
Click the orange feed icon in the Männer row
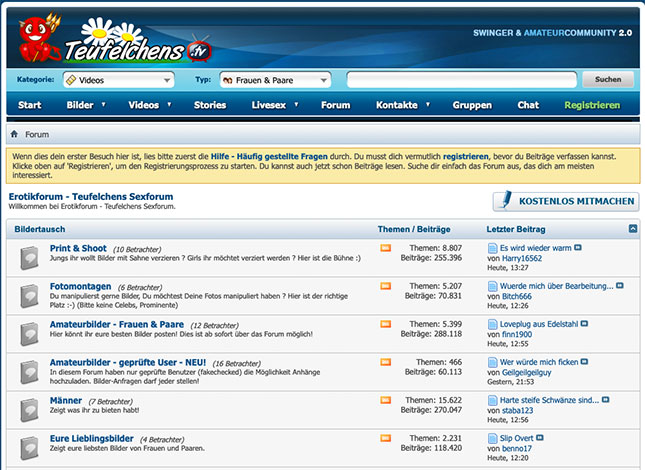click(x=385, y=400)
